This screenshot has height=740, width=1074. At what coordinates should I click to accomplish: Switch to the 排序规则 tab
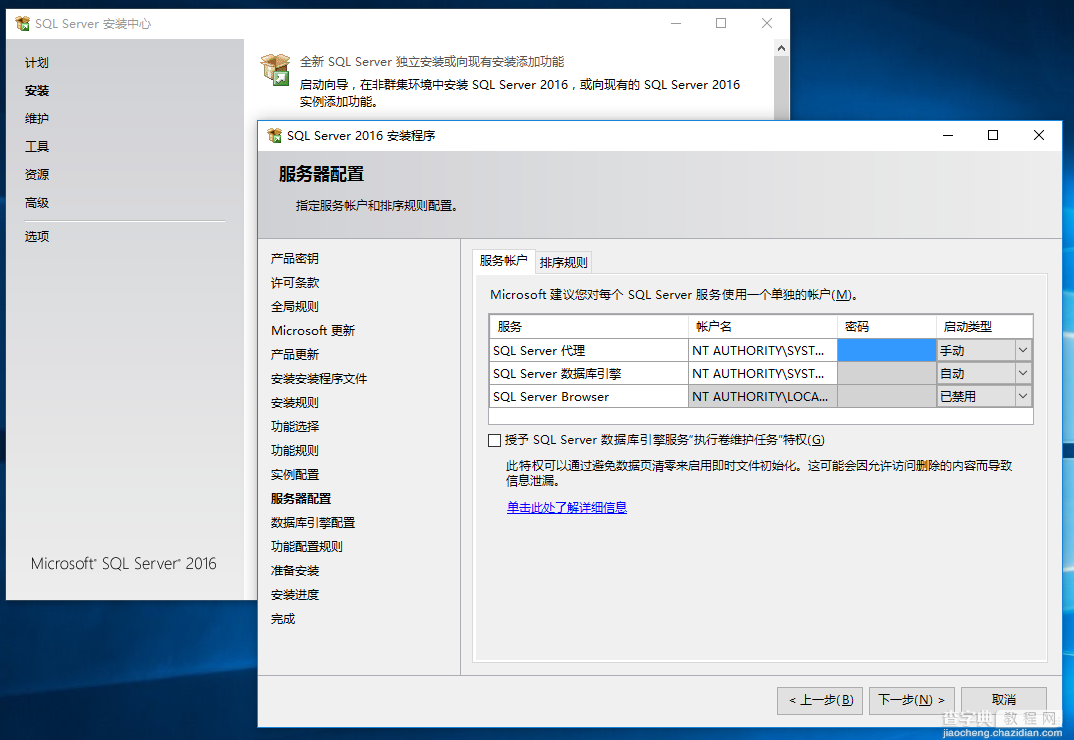point(563,262)
